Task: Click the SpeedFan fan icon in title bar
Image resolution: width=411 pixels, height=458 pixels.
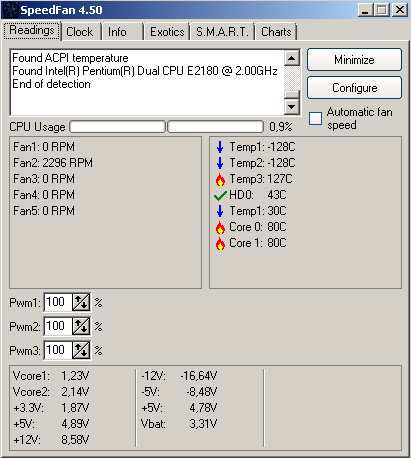Action: [9, 10]
